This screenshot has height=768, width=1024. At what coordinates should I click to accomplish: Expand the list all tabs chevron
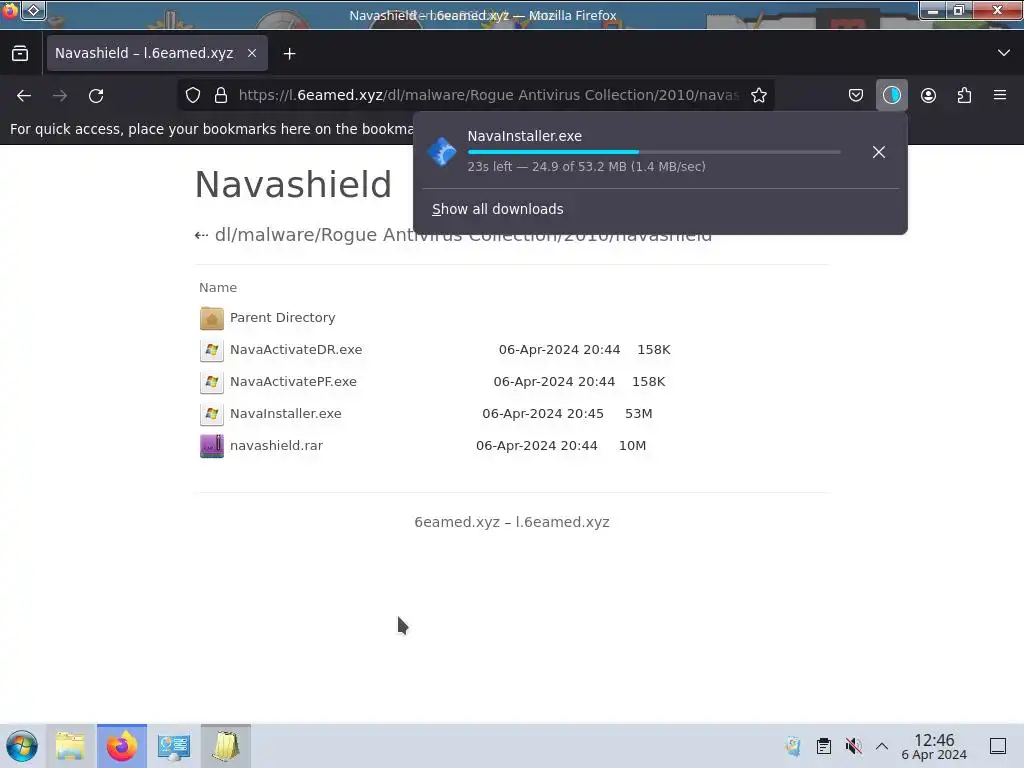pos(1004,53)
